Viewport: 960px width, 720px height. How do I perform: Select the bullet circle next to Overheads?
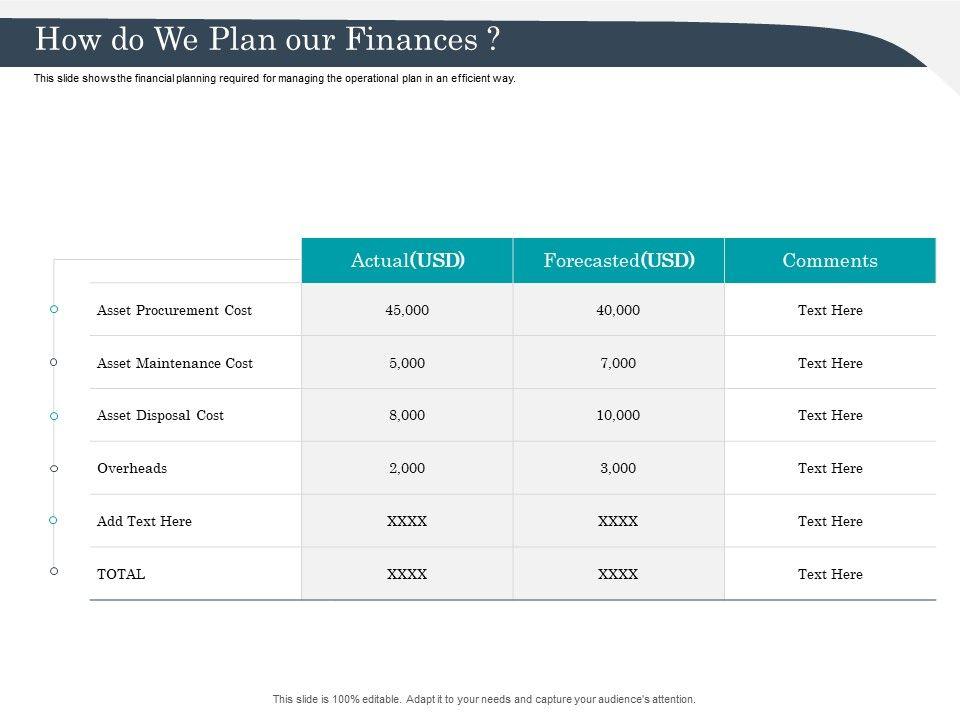coord(54,468)
